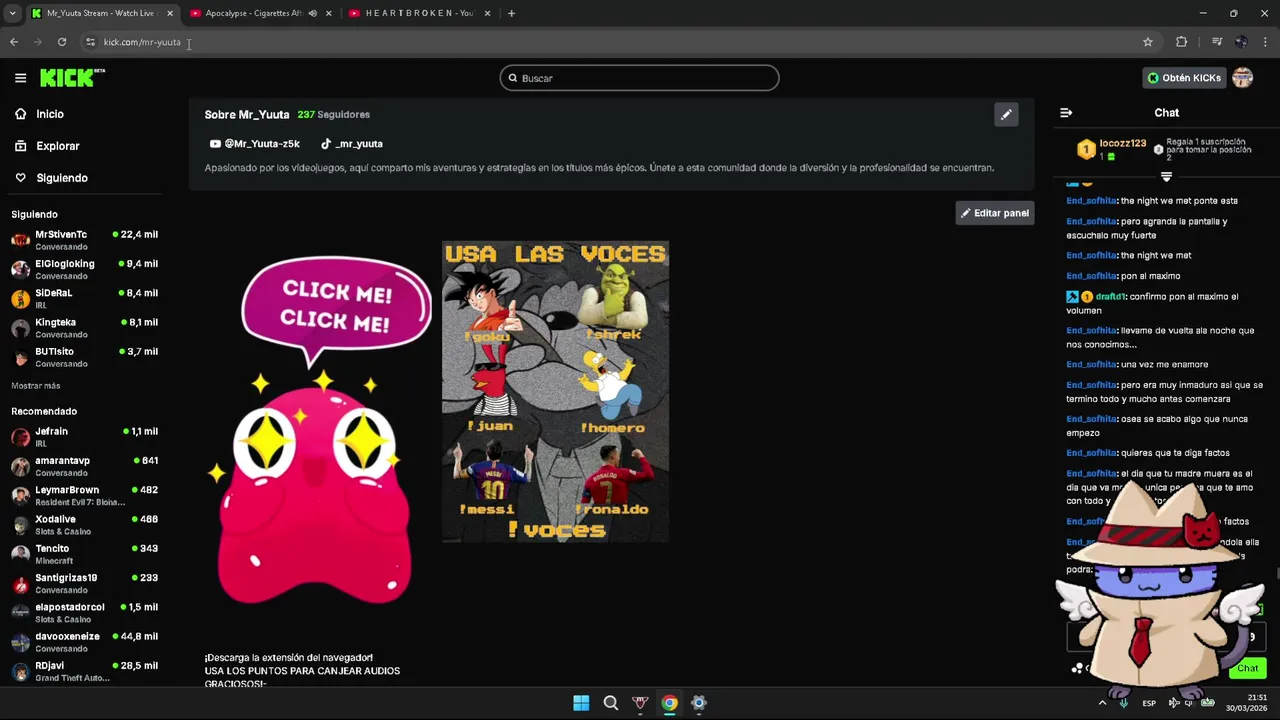Viewport: 1280px width, 720px height.
Task: Open Windows Start menu
Action: (x=581, y=703)
